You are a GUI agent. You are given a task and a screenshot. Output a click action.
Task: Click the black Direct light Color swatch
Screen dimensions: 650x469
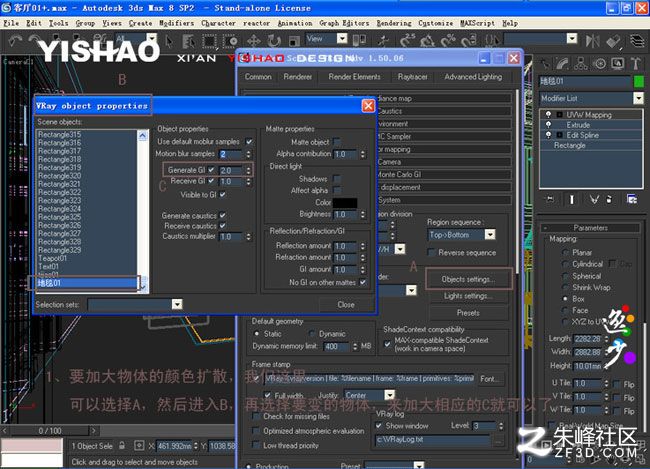point(344,202)
